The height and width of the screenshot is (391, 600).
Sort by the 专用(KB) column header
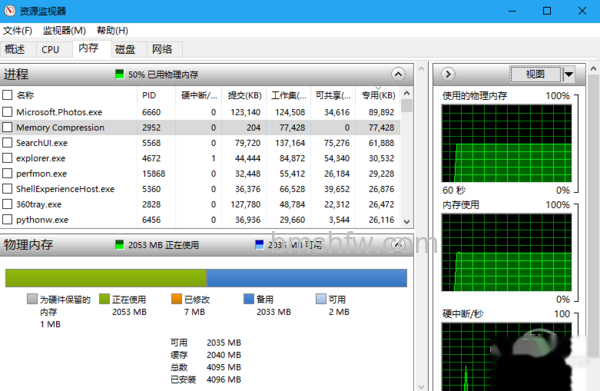378,95
